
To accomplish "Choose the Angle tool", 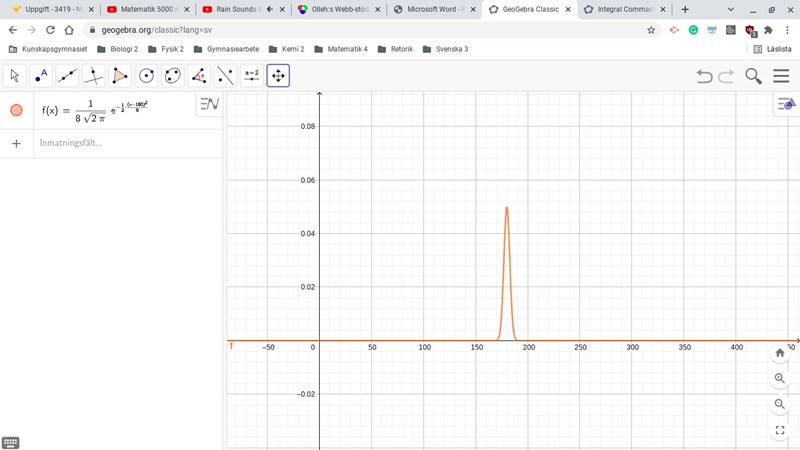I will tap(199, 76).
